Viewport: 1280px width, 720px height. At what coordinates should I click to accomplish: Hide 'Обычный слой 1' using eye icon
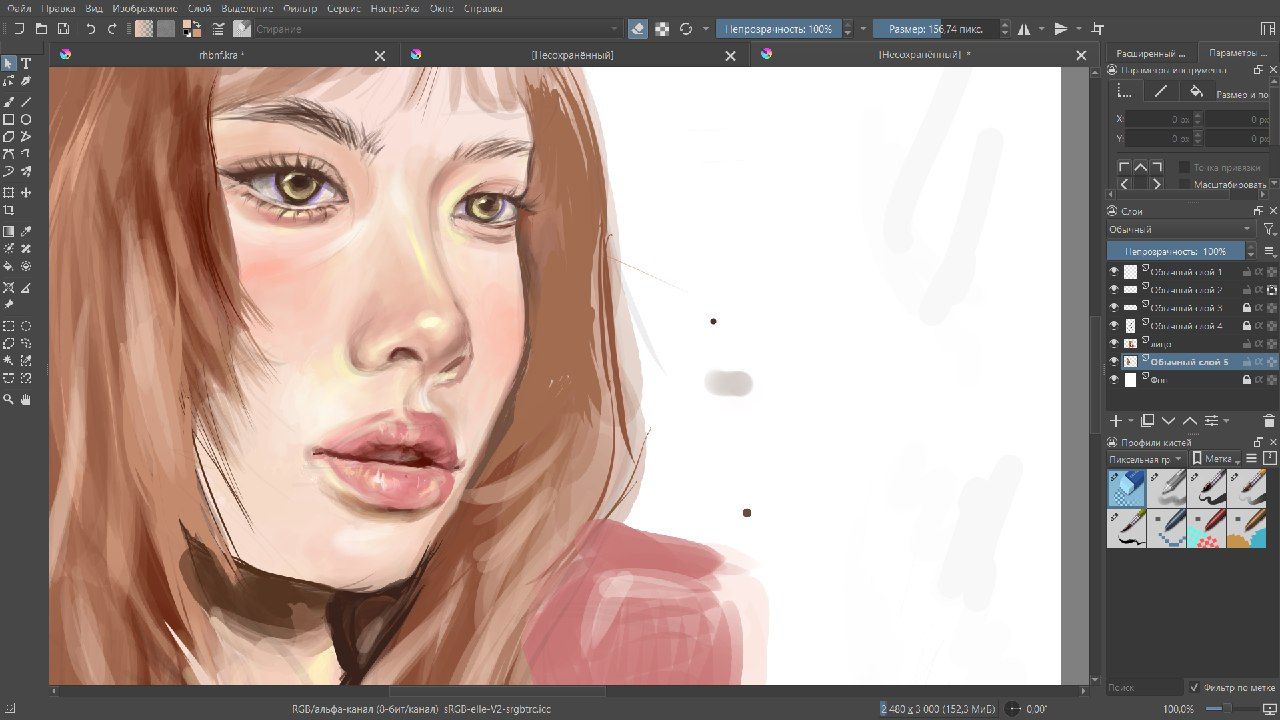tap(1114, 271)
